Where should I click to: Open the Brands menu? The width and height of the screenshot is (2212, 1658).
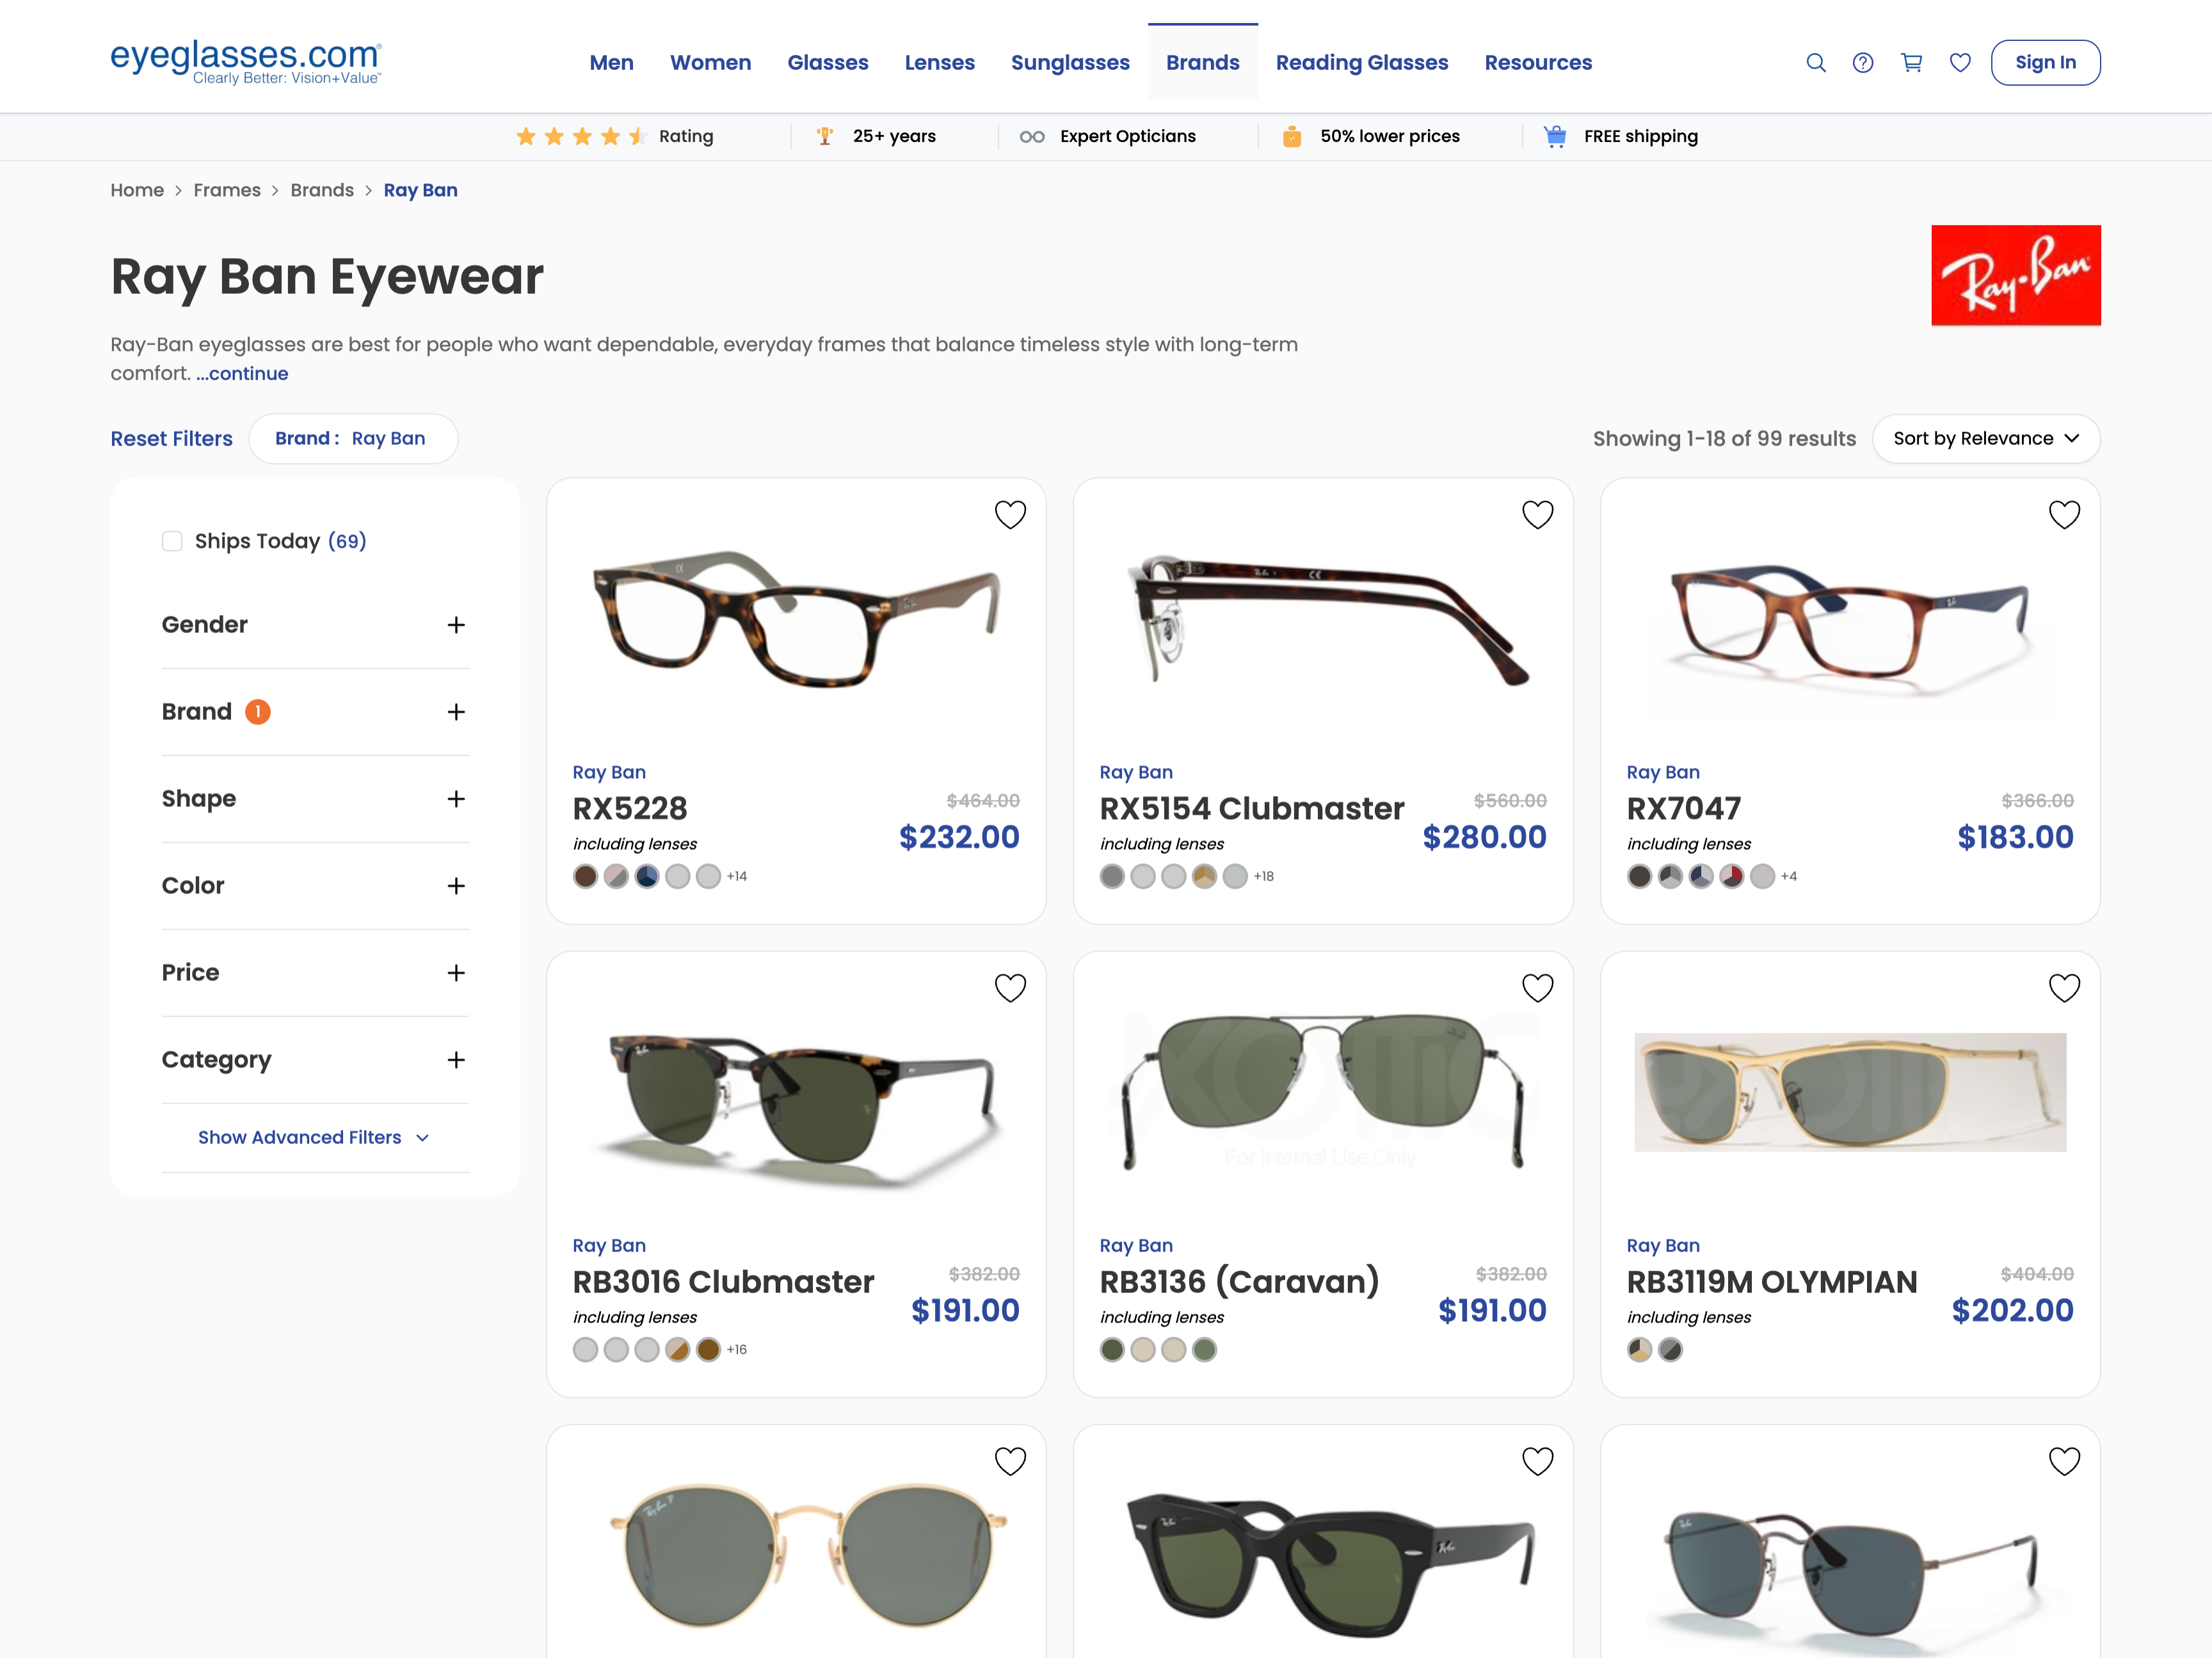point(1202,63)
